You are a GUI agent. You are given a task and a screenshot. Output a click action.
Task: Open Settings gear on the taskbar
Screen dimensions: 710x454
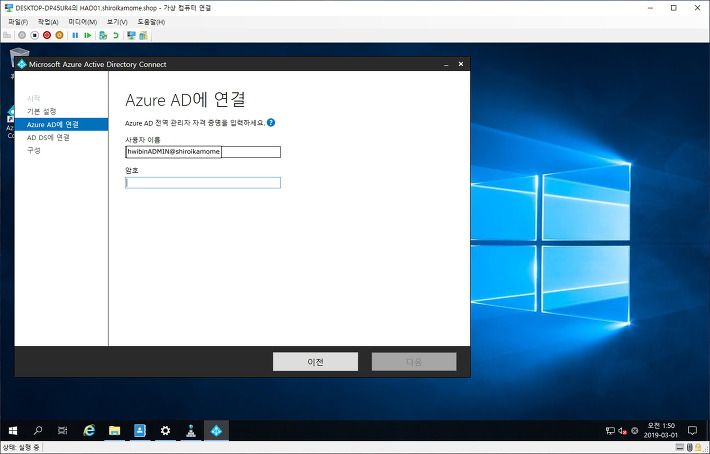click(x=165, y=430)
